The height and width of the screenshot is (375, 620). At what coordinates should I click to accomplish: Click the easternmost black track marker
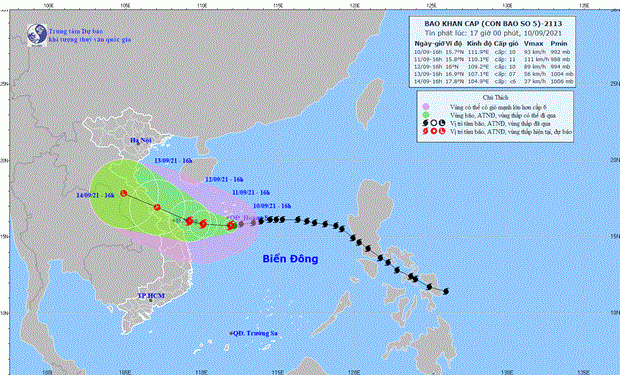tap(446, 292)
